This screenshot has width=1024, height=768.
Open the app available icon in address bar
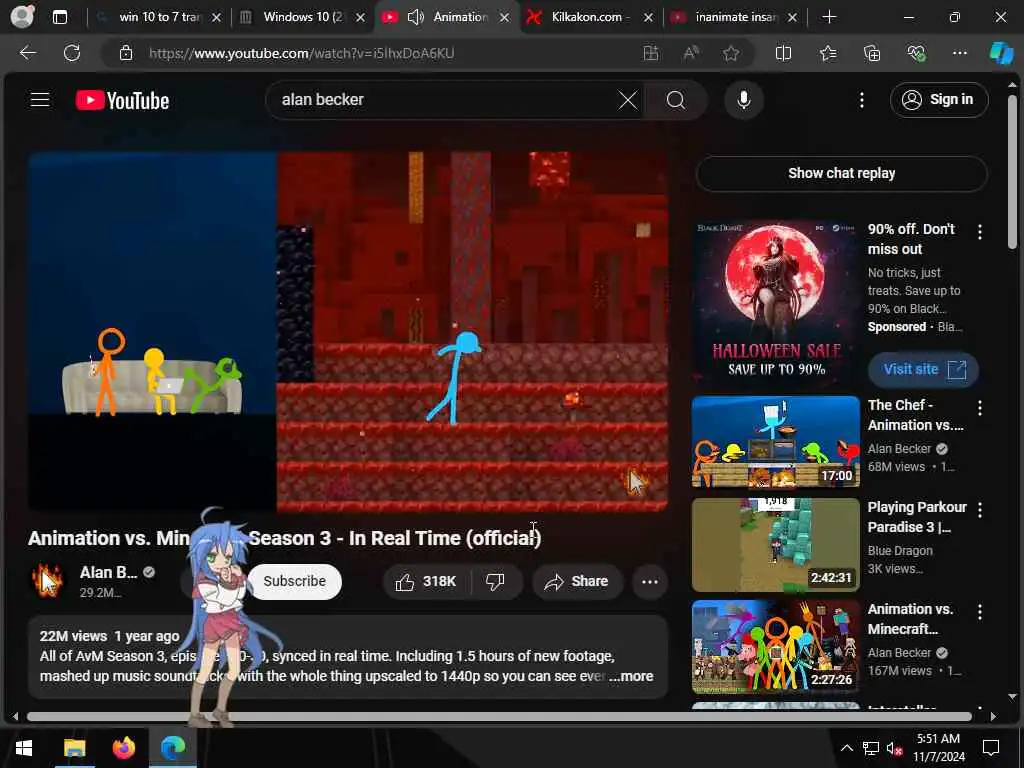(x=650, y=54)
